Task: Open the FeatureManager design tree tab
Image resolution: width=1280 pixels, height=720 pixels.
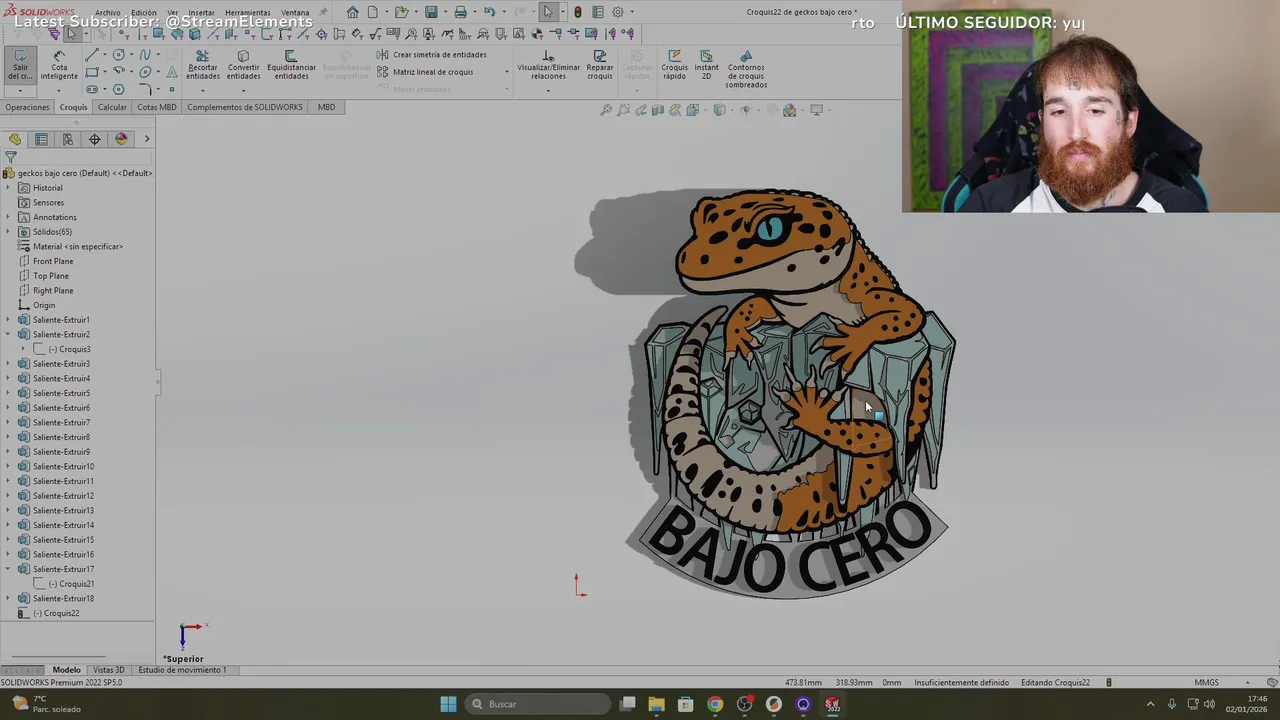Action: pos(15,139)
